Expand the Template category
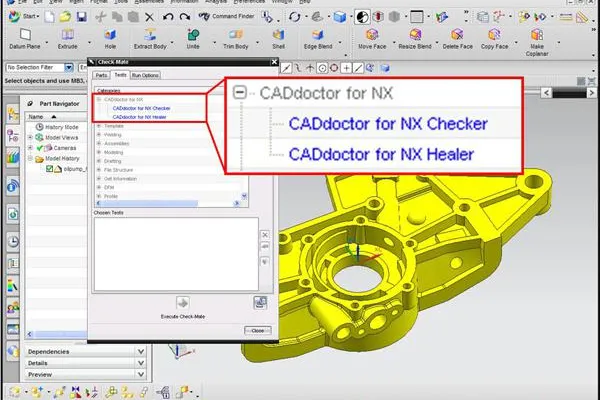The image size is (600, 400). [x=99, y=126]
